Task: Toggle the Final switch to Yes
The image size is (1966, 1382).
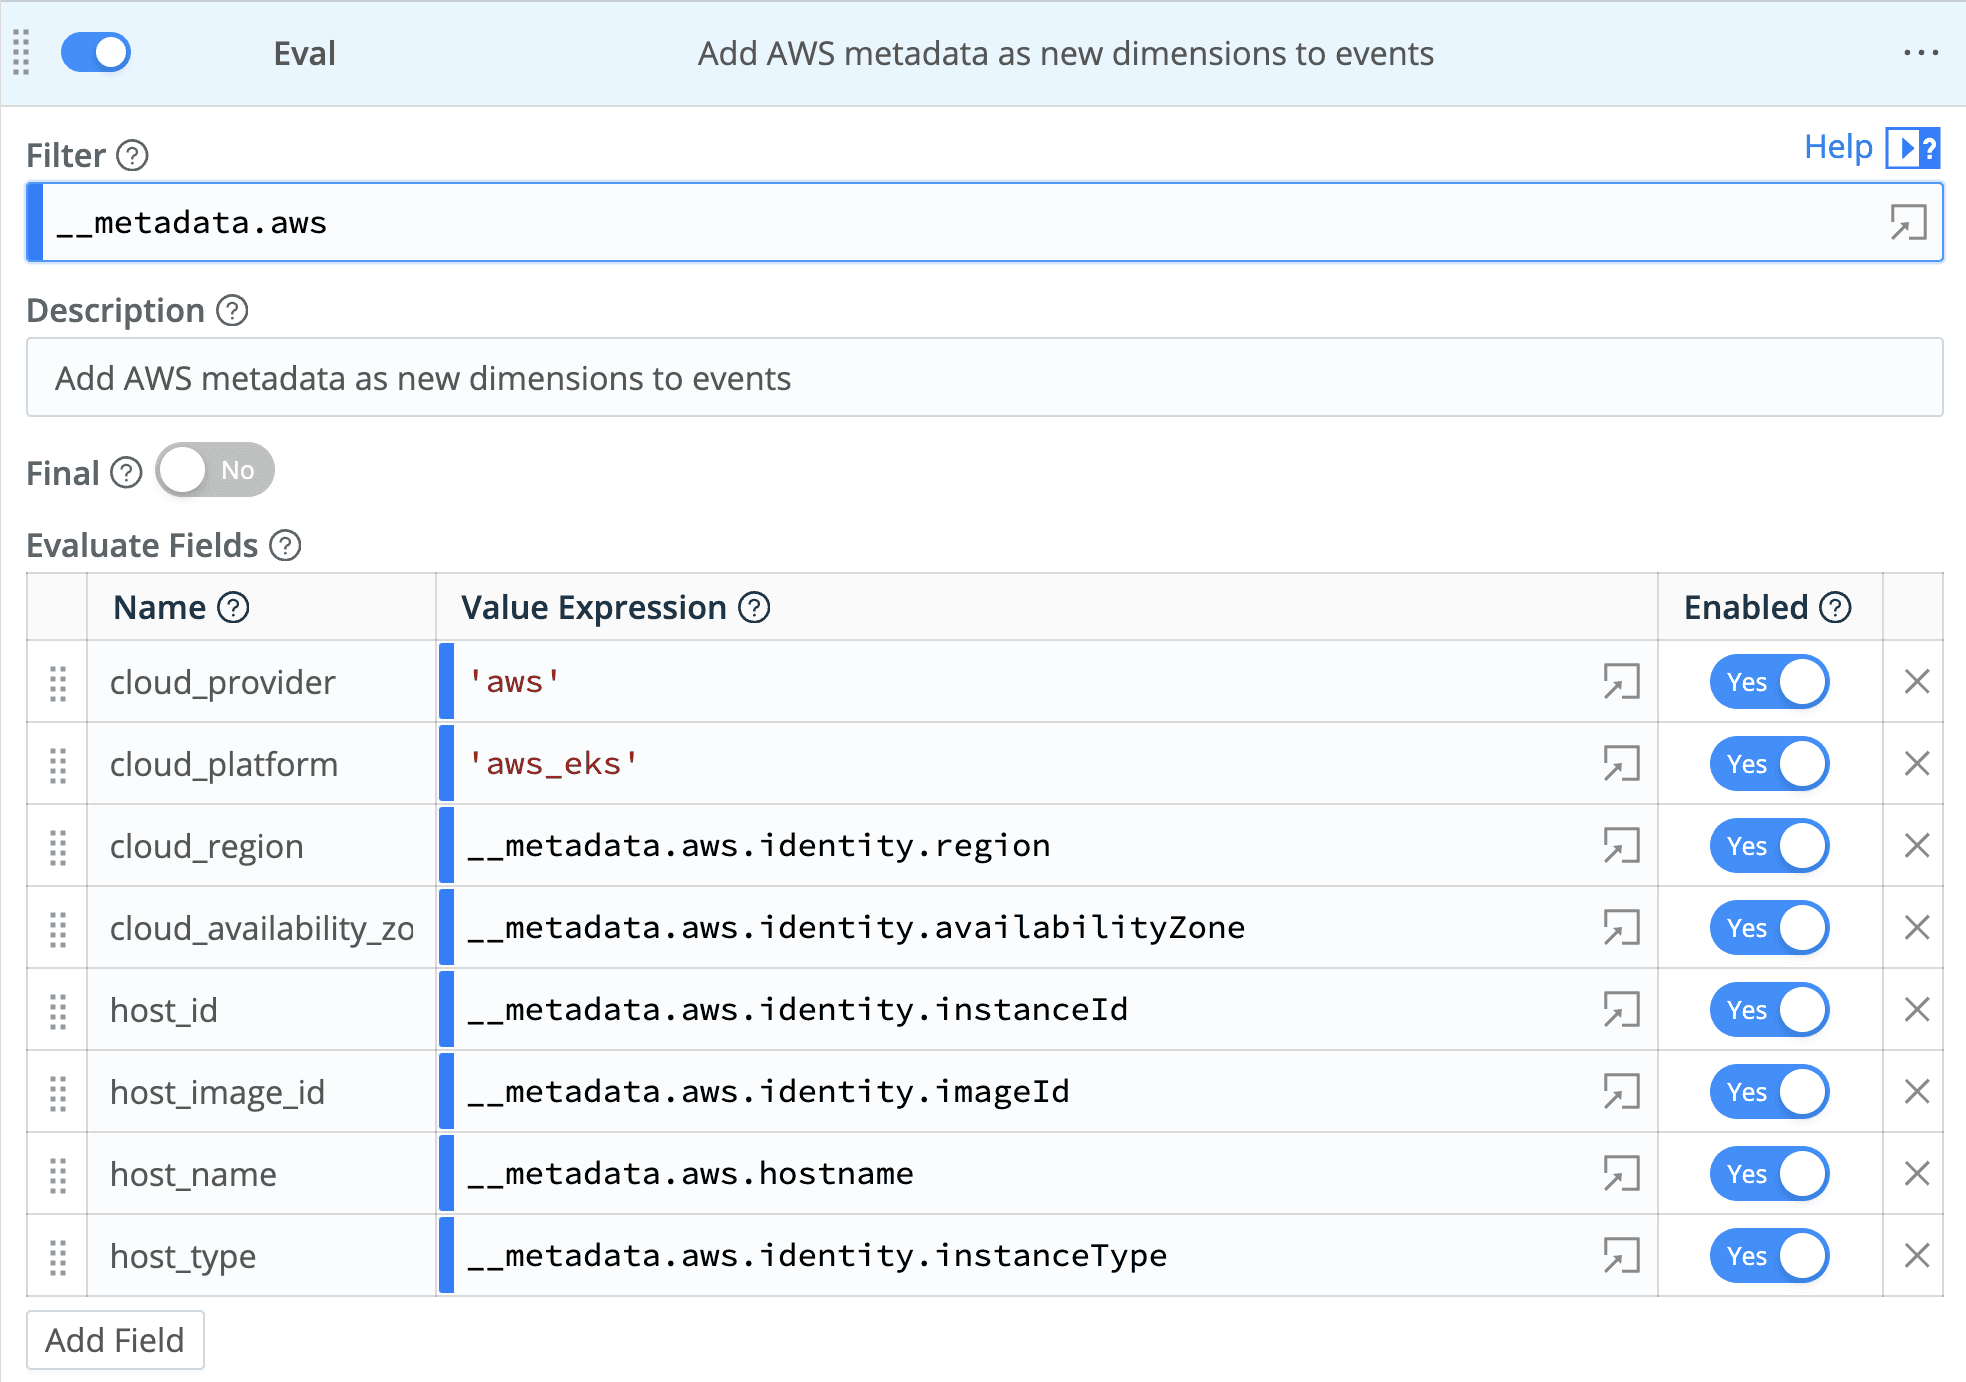Action: click(x=215, y=470)
